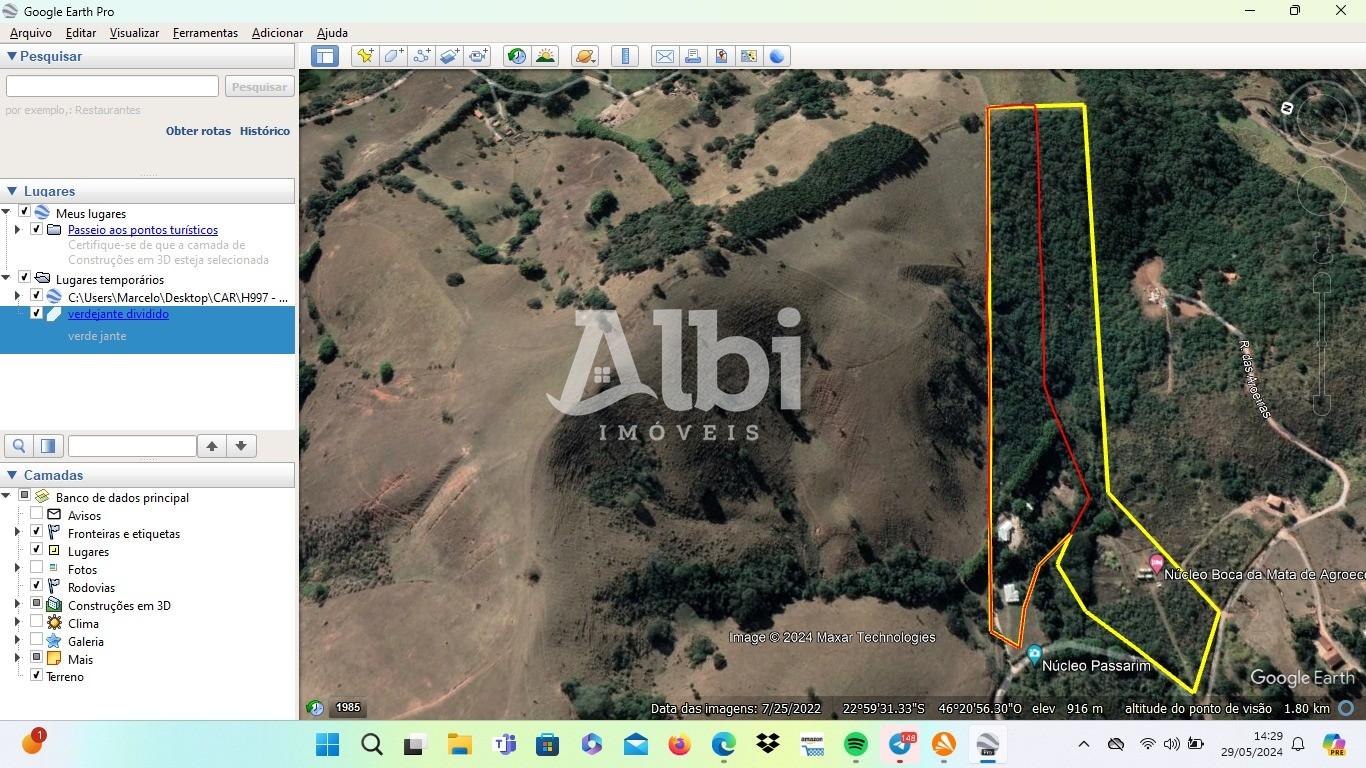Select the Add Polygon tool
The height and width of the screenshot is (768, 1366).
(393, 56)
